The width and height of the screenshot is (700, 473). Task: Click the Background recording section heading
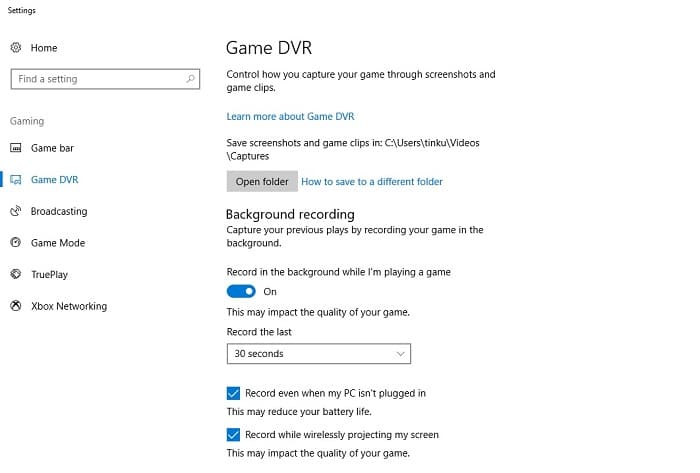(x=290, y=214)
